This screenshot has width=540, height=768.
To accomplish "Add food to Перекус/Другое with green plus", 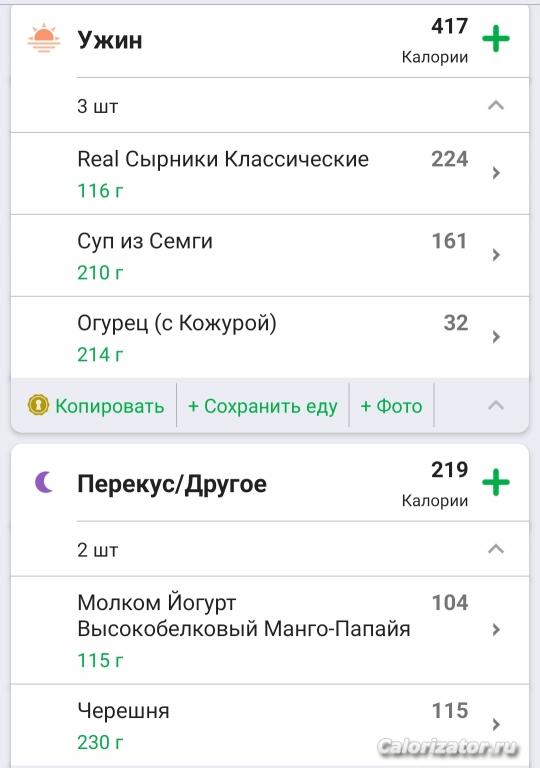I will [x=496, y=482].
